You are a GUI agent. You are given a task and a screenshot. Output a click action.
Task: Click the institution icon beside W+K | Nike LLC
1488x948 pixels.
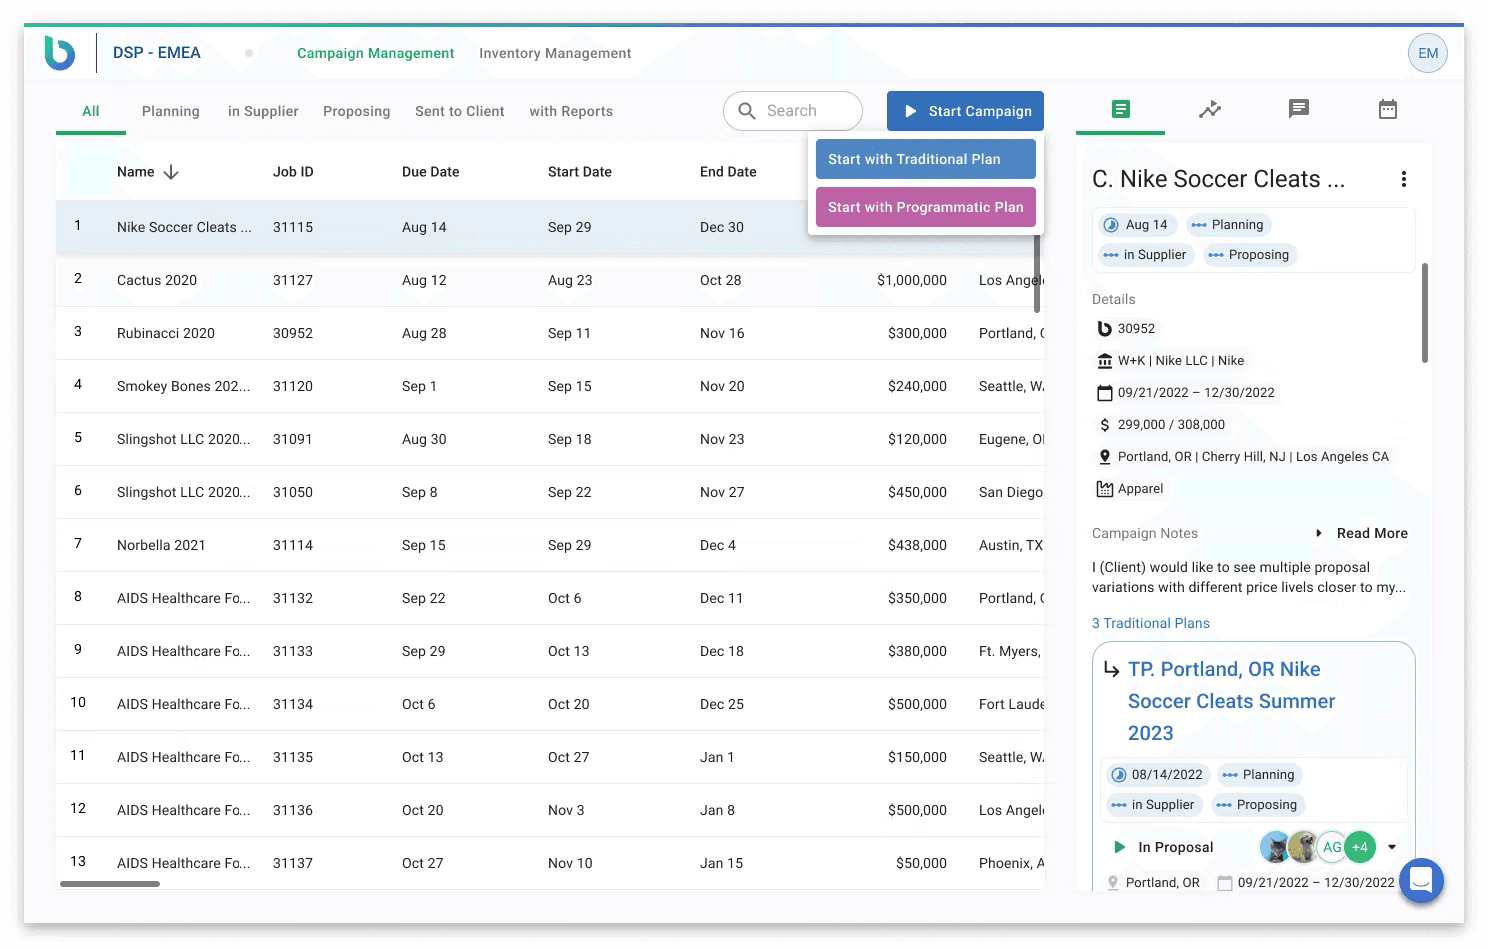click(x=1105, y=361)
